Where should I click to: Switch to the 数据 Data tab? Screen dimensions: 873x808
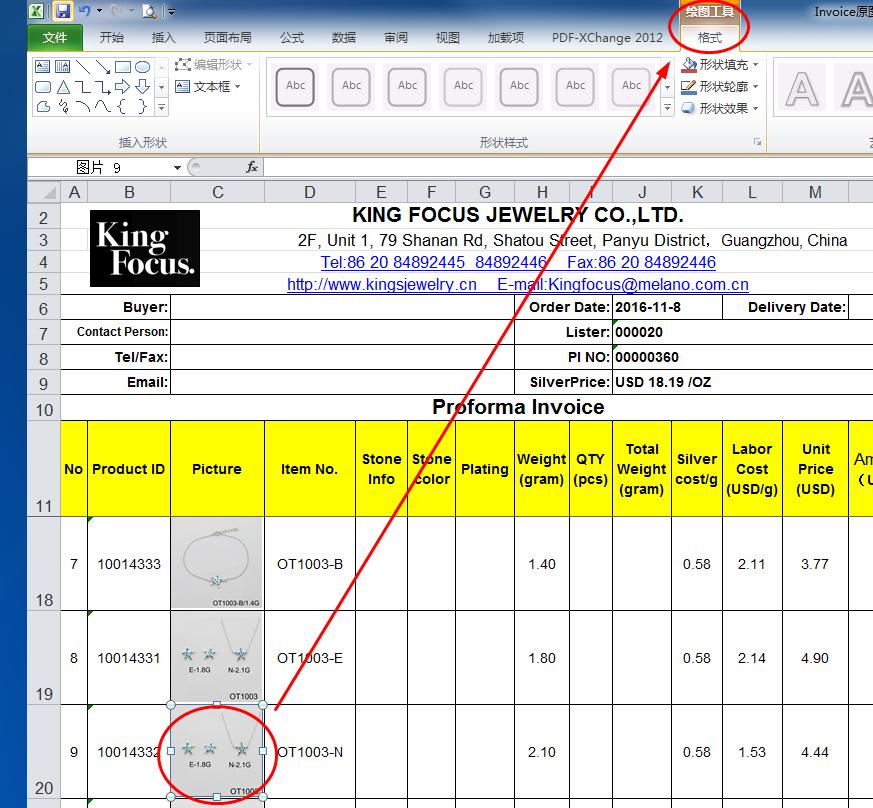click(x=344, y=37)
